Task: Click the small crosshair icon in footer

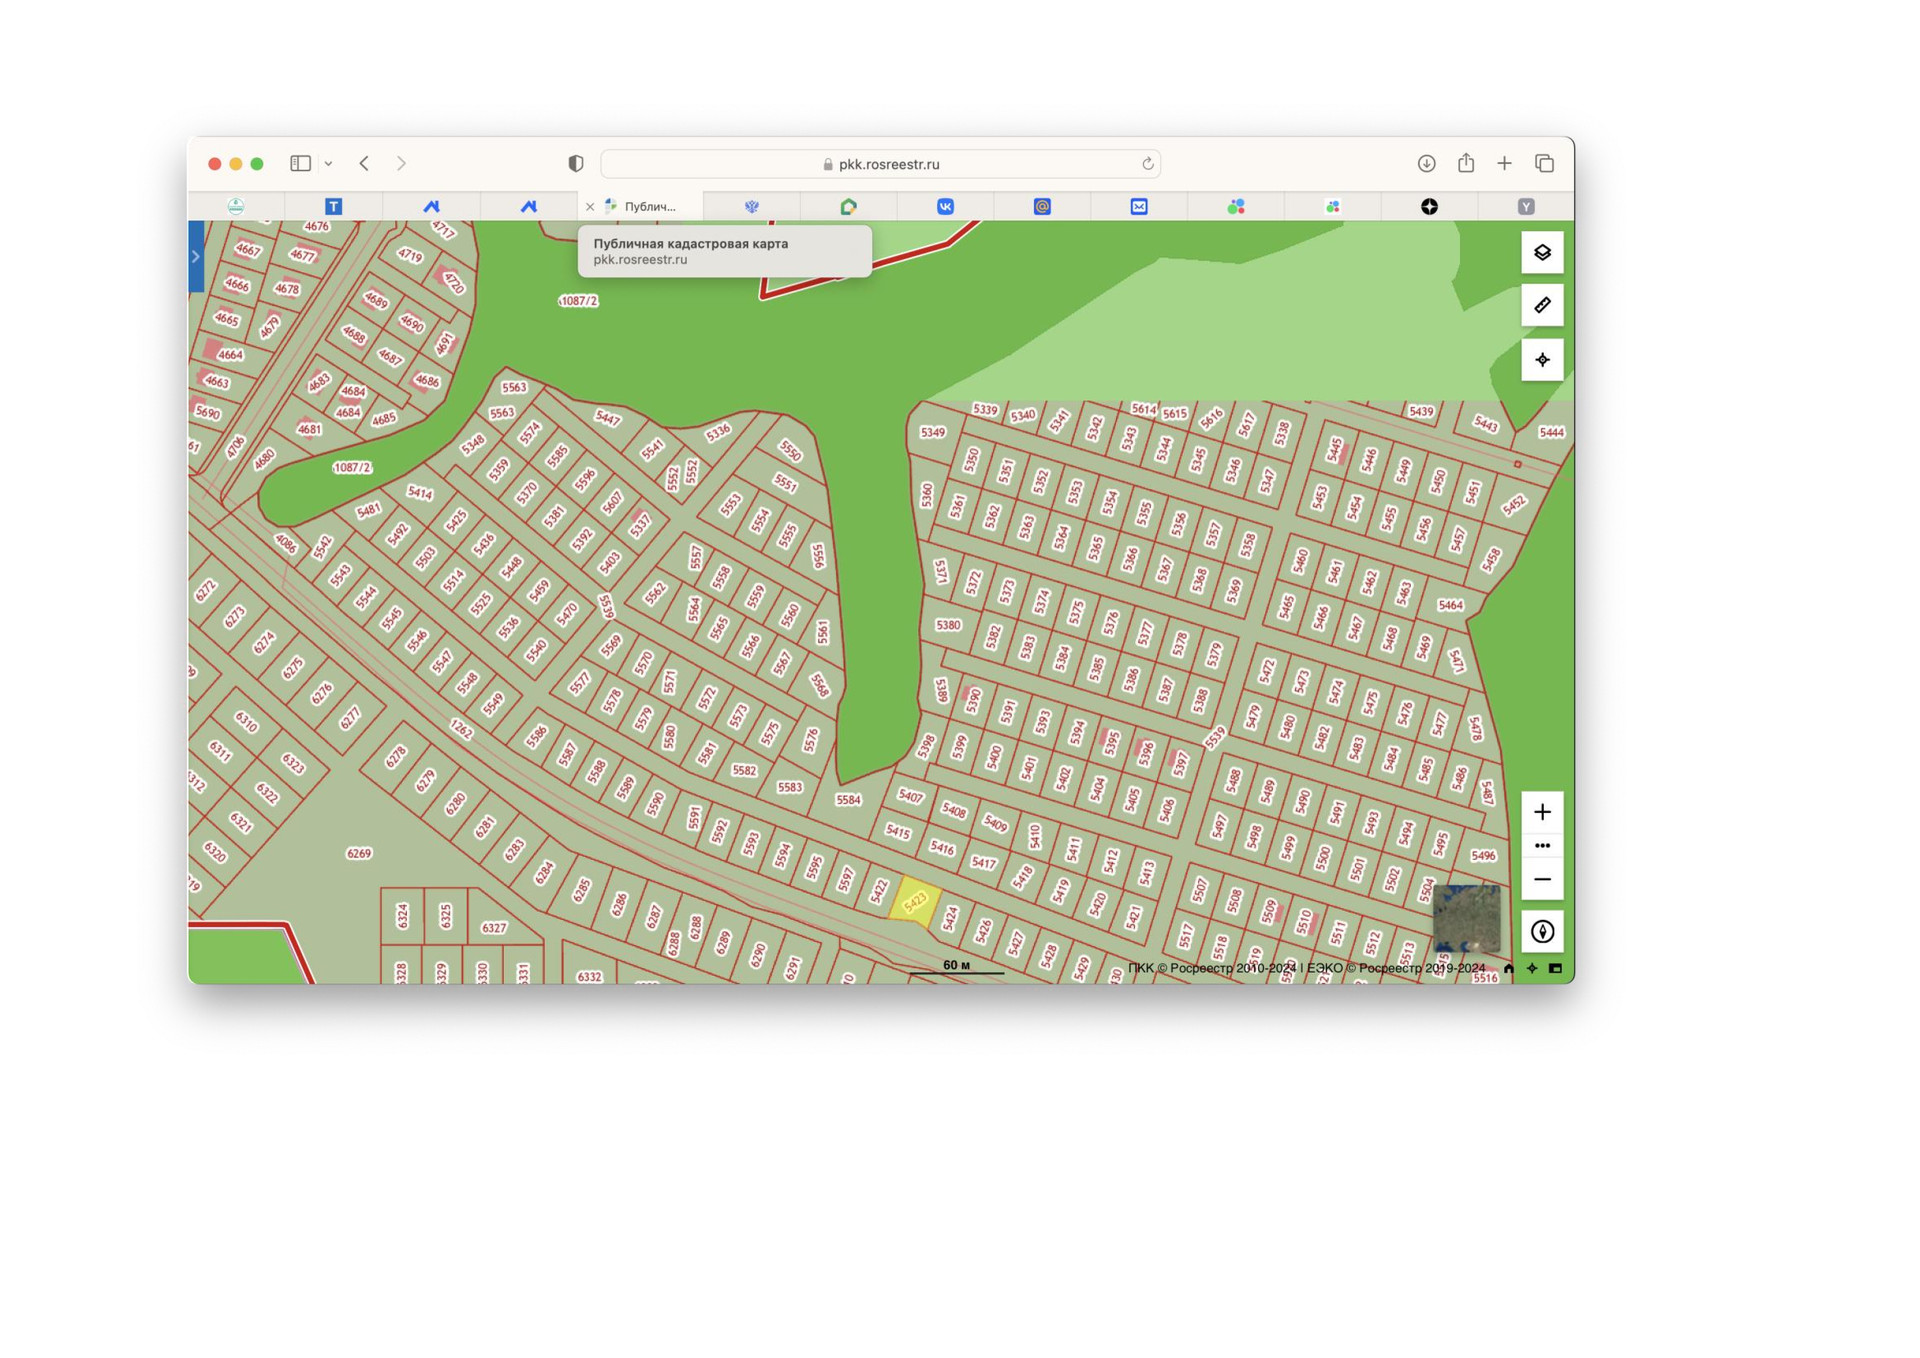Action: pos(1532,968)
